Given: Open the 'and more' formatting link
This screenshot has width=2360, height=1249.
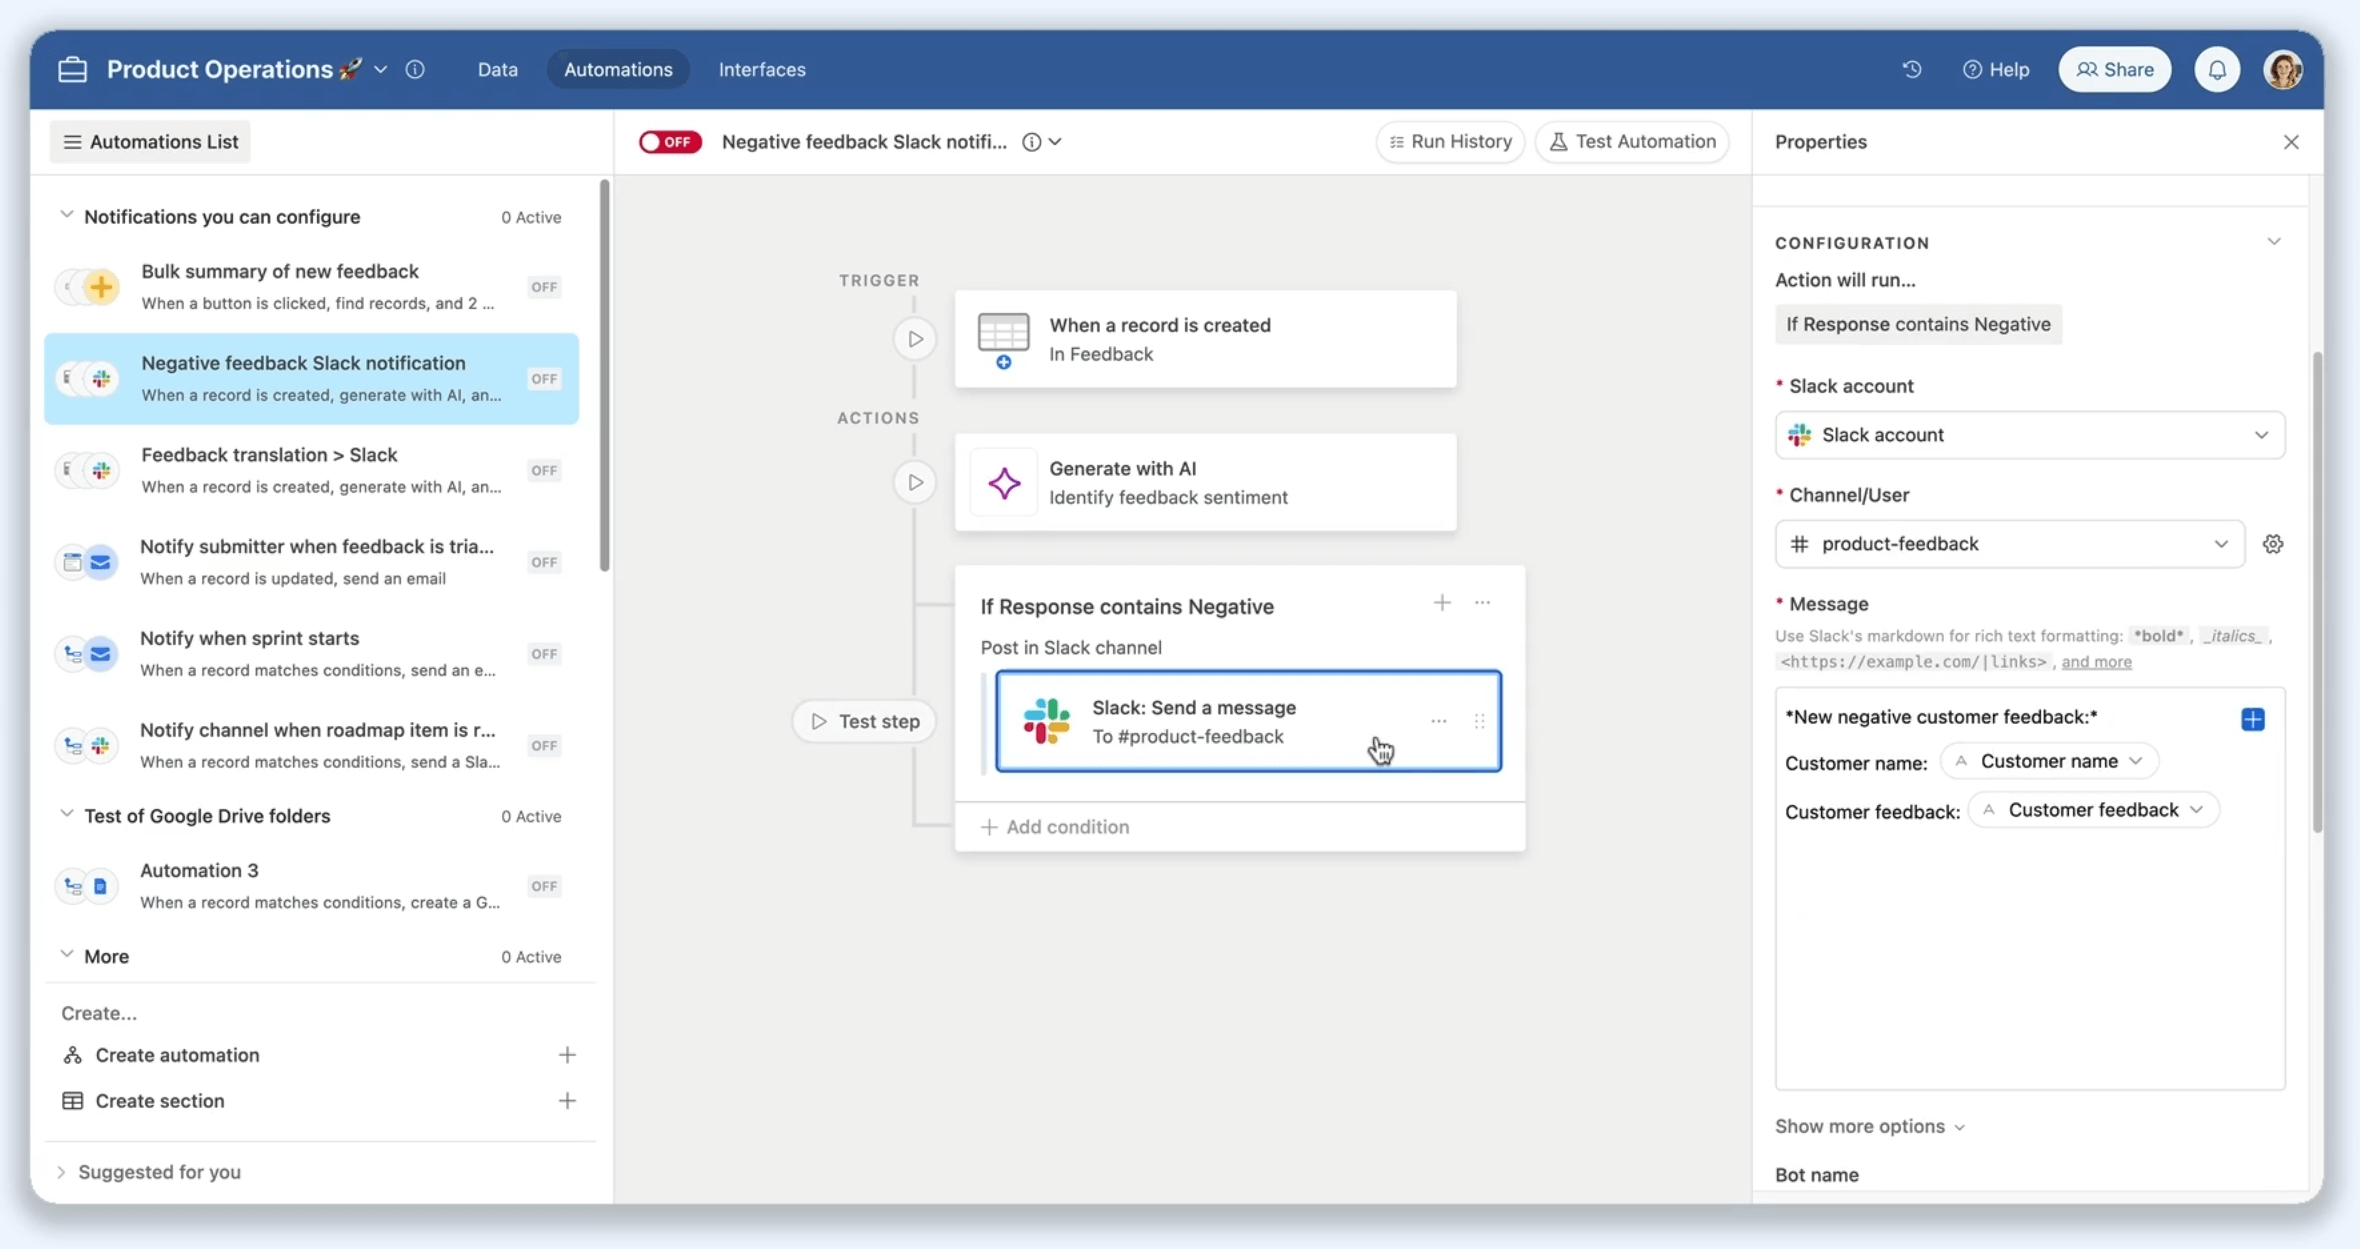Looking at the screenshot, I should (x=2096, y=662).
